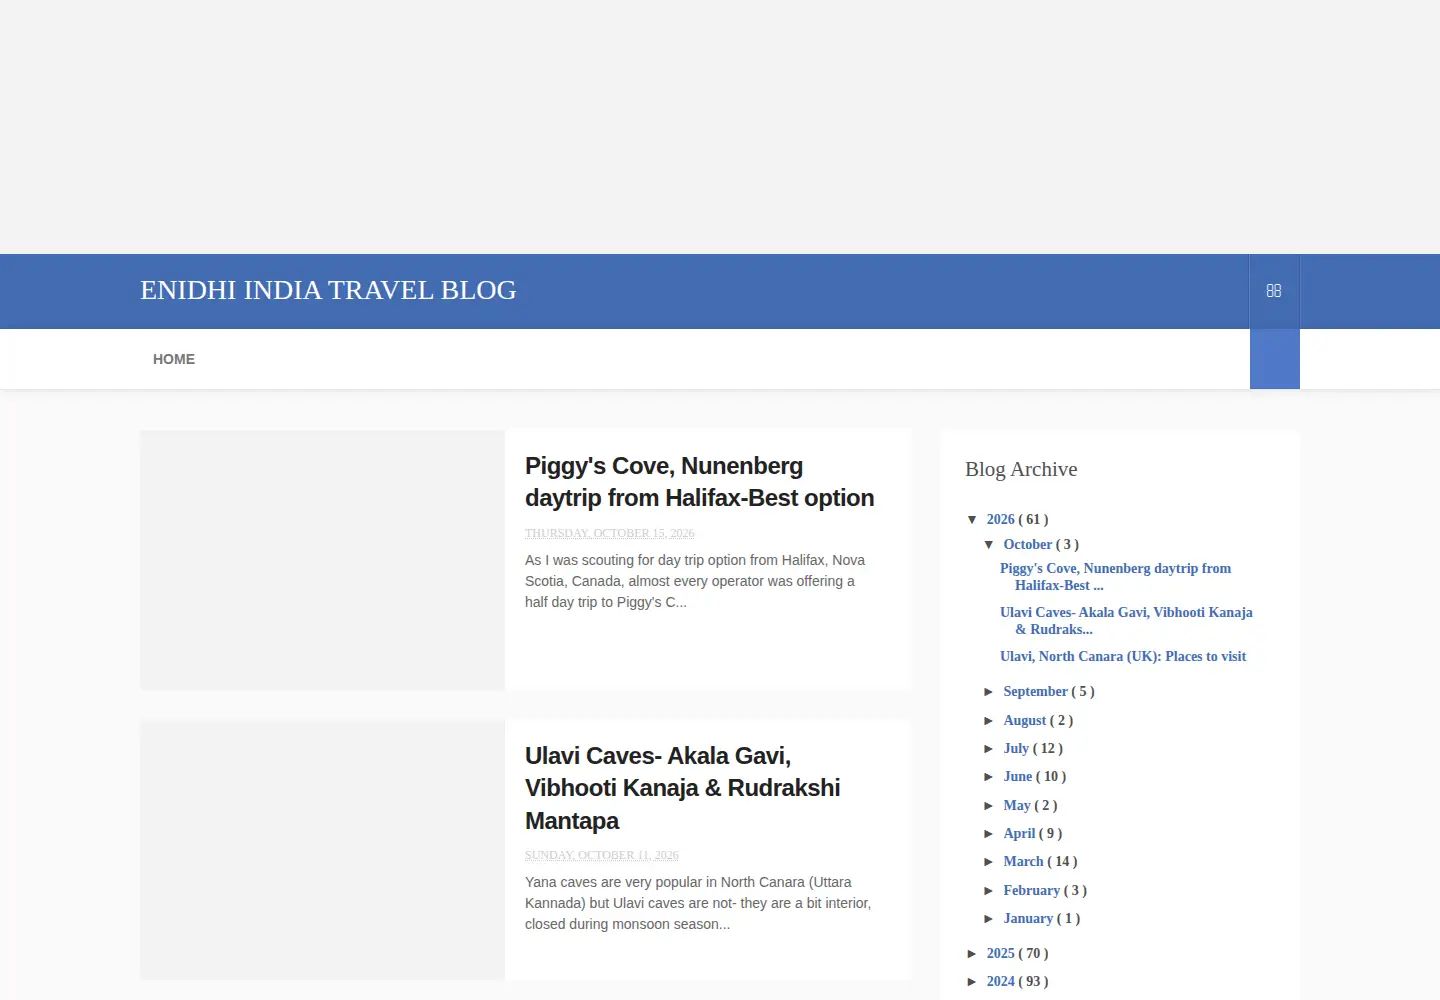The image size is (1440, 1000).
Task: Open the Ulavi Caves- Akala Gavi post title
Action: 682,788
